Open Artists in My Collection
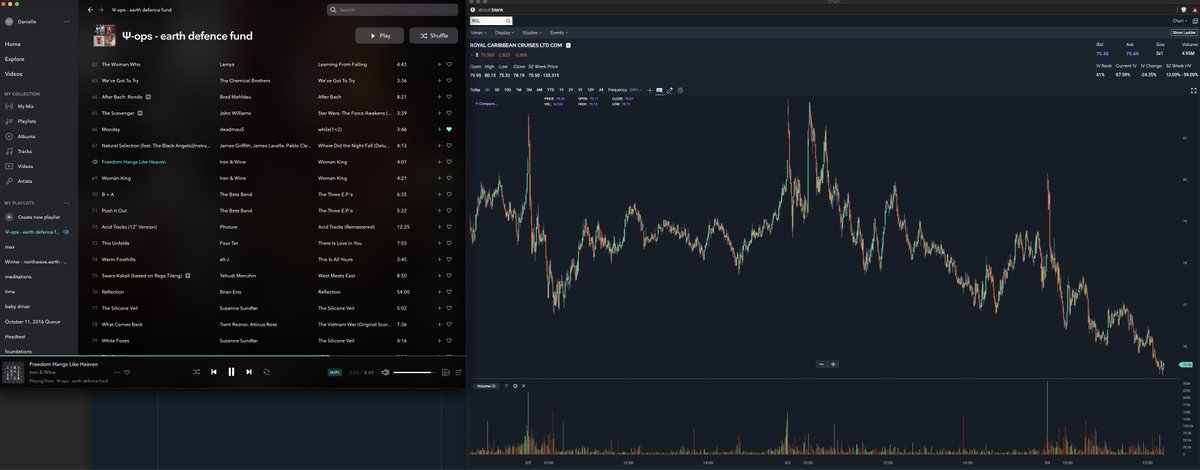The height and width of the screenshot is (470, 1200). 25,181
